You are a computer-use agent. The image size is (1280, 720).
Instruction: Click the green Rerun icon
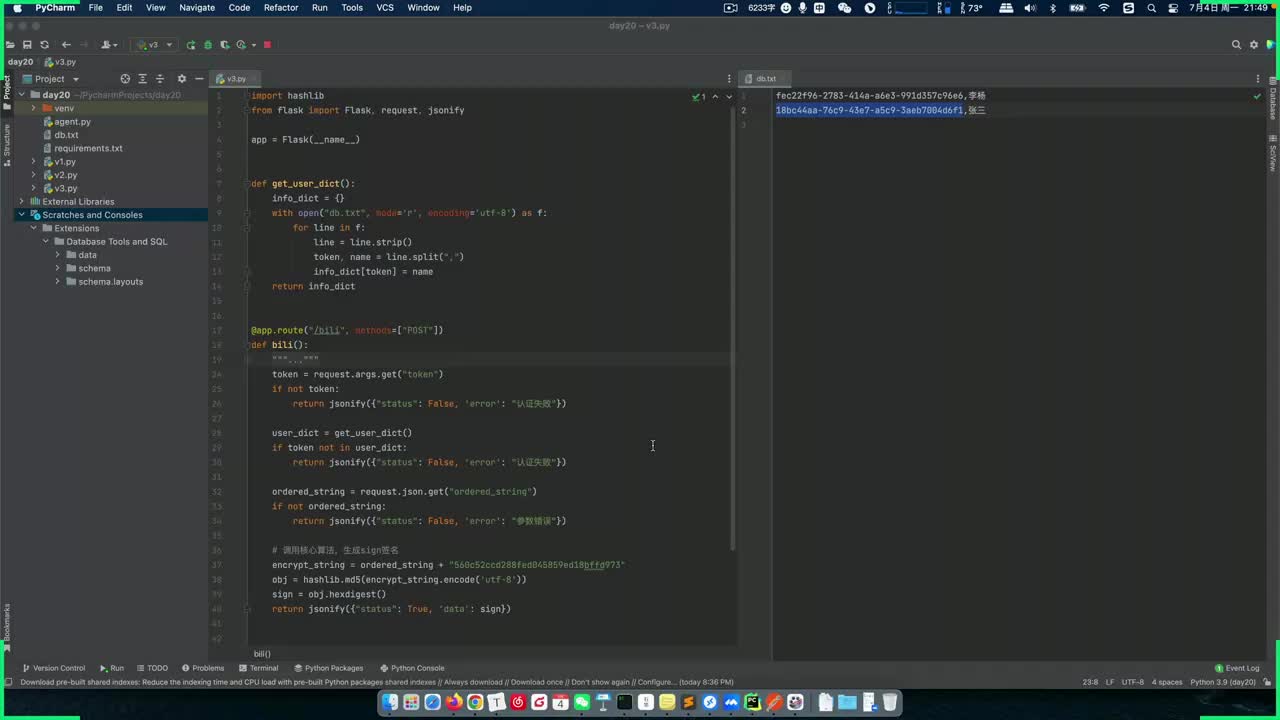(191, 45)
